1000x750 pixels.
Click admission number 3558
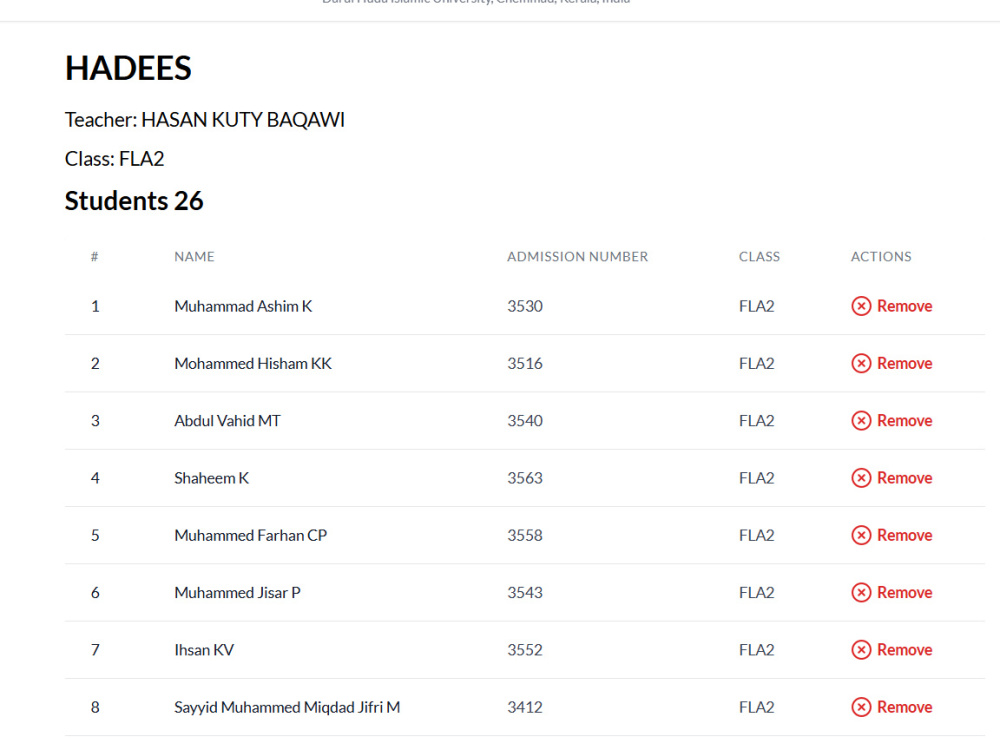(525, 535)
